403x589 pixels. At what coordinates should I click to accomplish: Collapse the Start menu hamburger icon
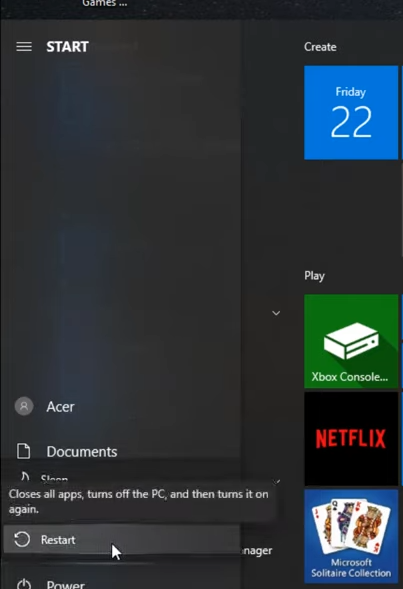[x=24, y=47]
